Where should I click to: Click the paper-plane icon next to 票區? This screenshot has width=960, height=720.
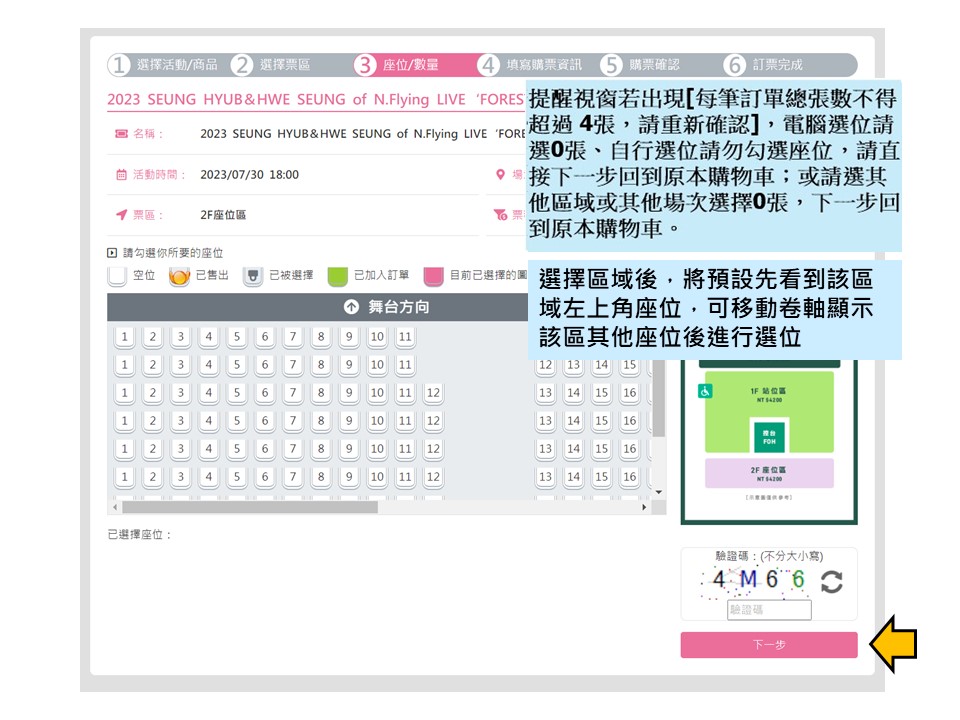(x=121, y=215)
